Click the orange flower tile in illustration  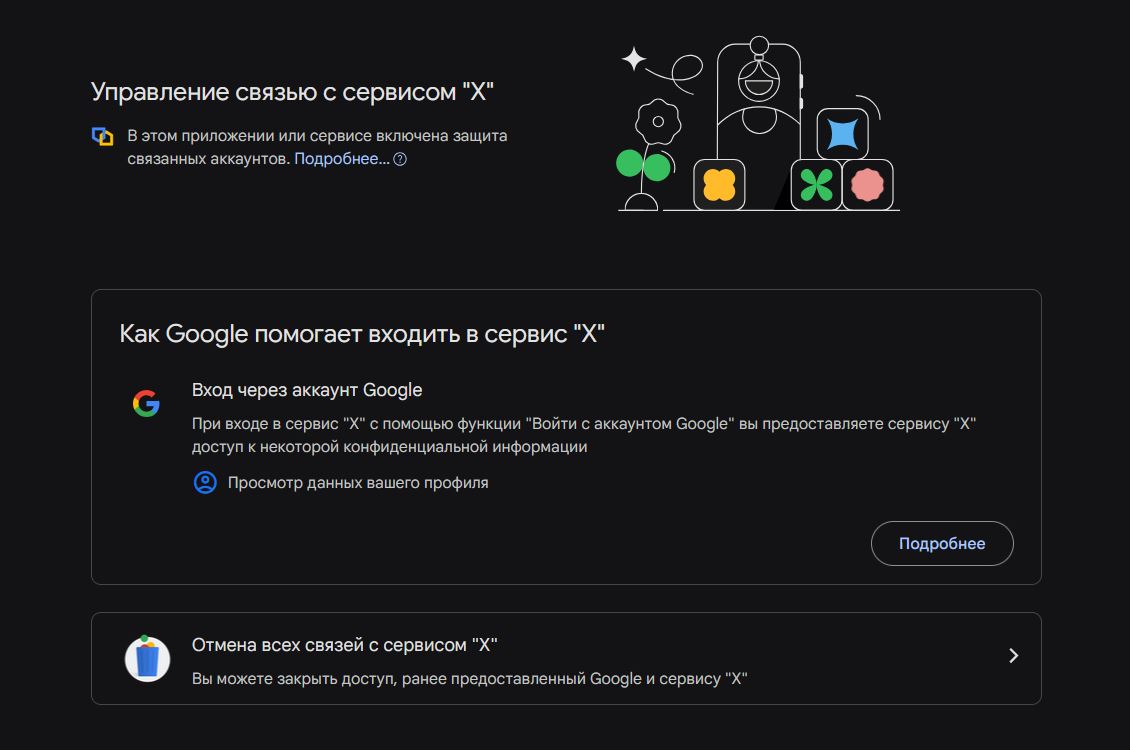click(719, 185)
